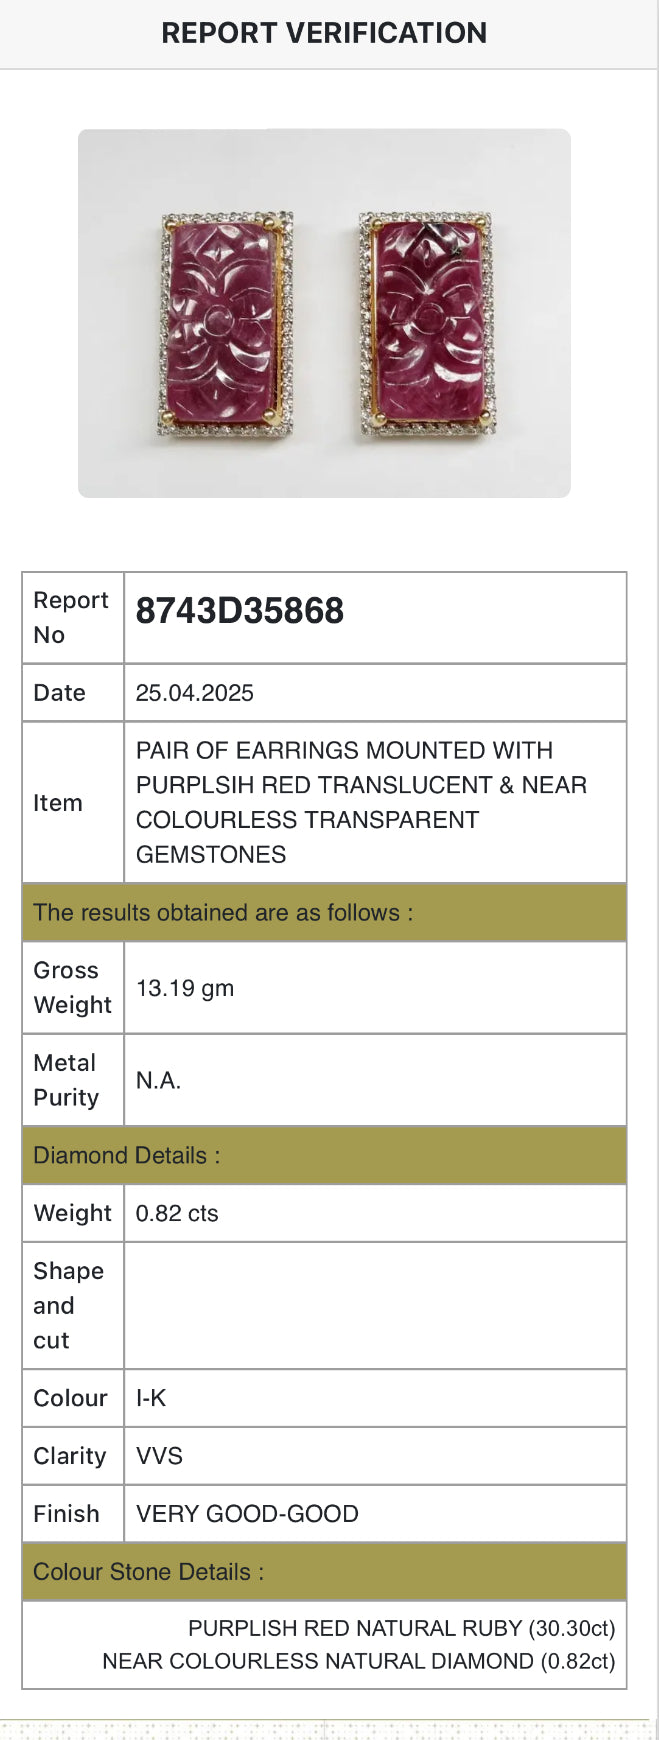The height and width of the screenshot is (1740, 659).
Task: Click the Item row label
Action: tap(58, 803)
